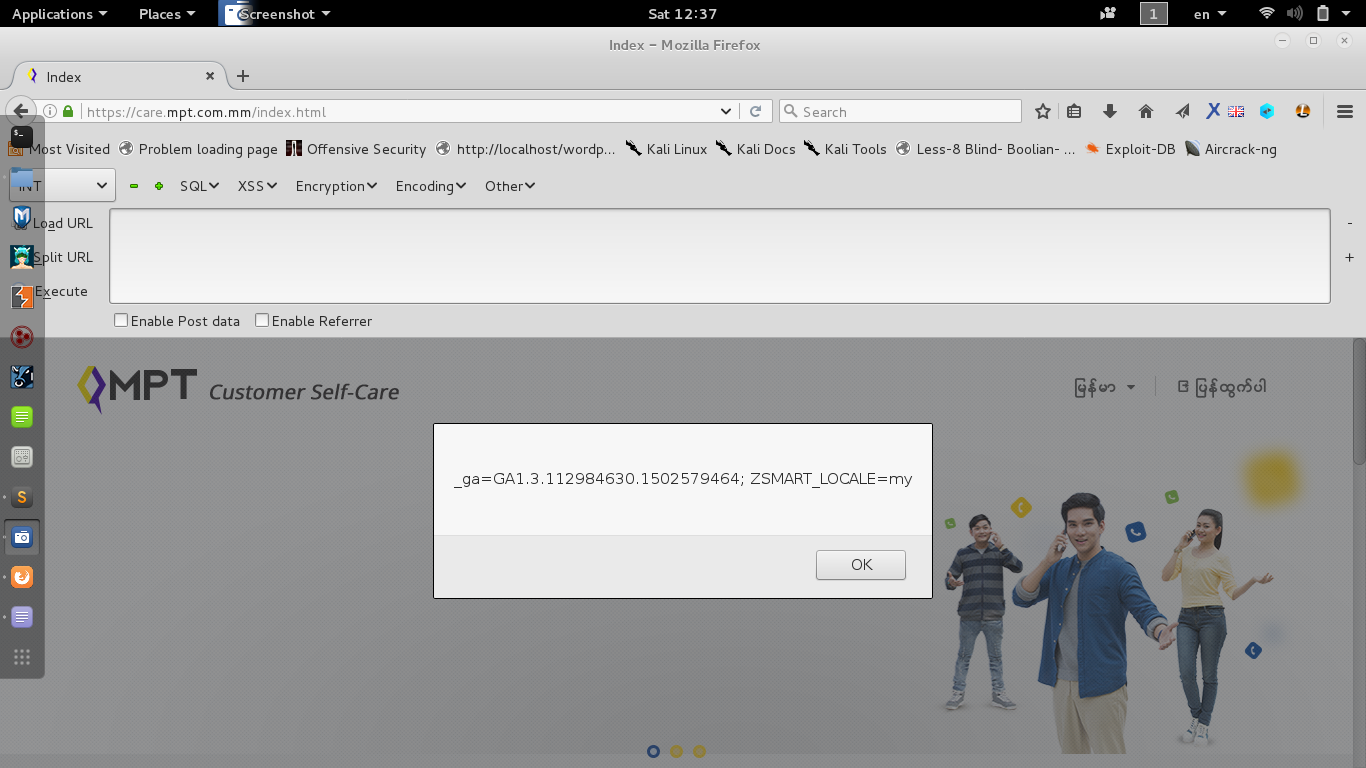Viewport: 1366px width, 768px height.
Task: Open the Aircrack-ng bookmark
Action: pos(1230,149)
